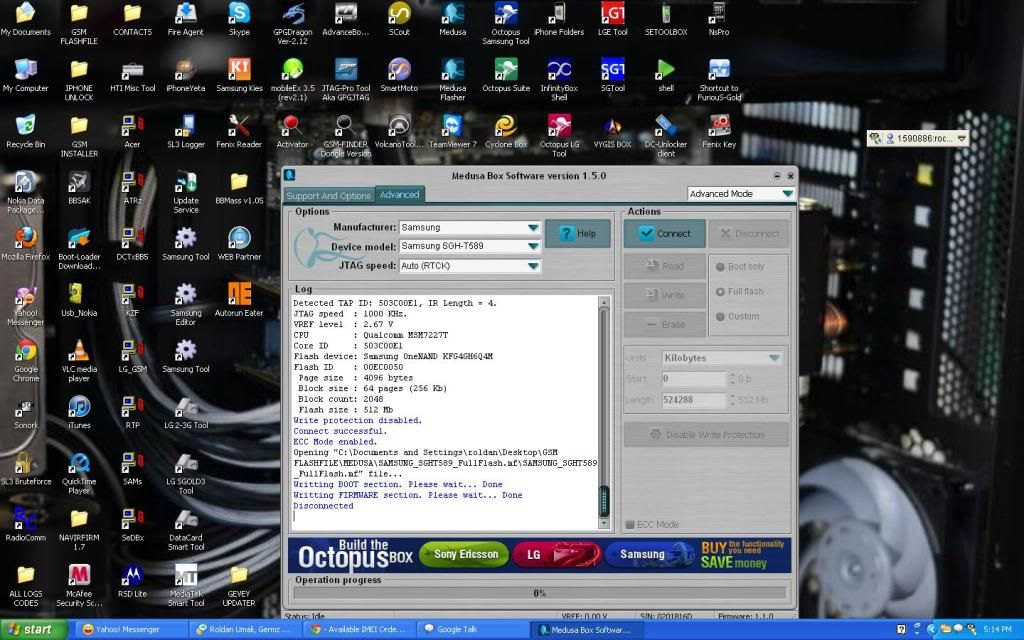Select the TeamViewer 7 icon
The width and height of the screenshot is (1024, 640).
(x=453, y=131)
